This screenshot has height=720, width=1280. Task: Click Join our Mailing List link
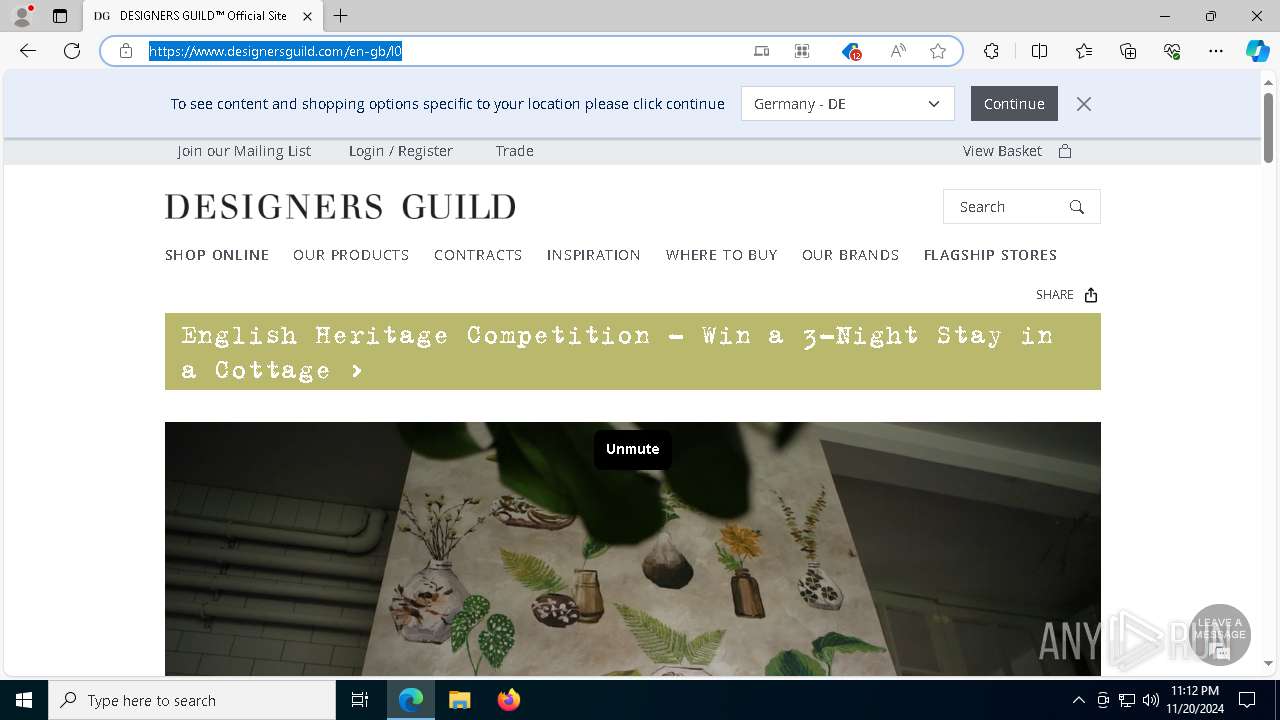click(244, 151)
